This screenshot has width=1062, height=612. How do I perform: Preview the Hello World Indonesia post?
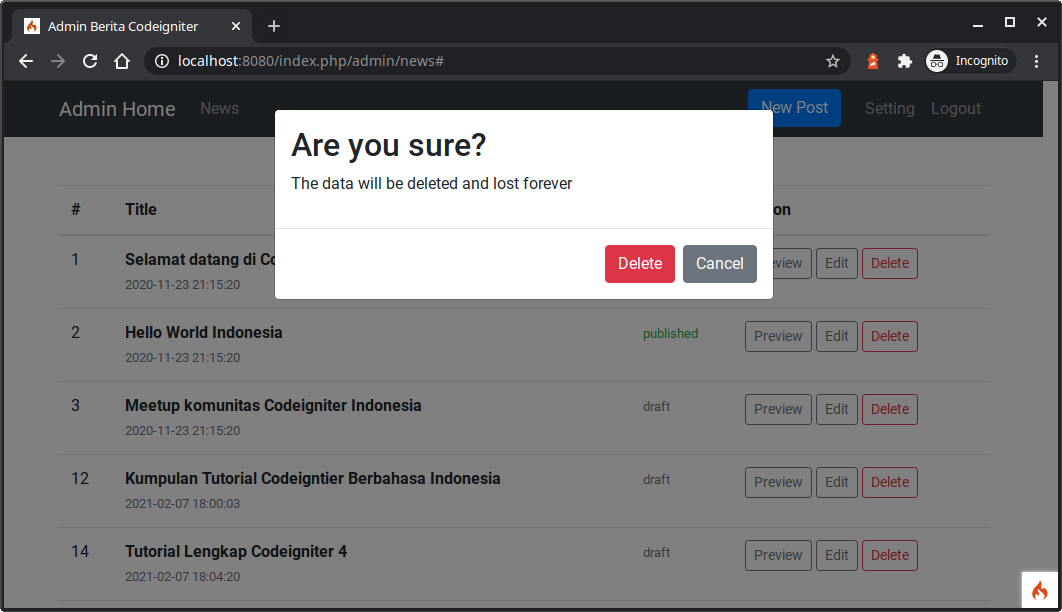(x=778, y=336)
